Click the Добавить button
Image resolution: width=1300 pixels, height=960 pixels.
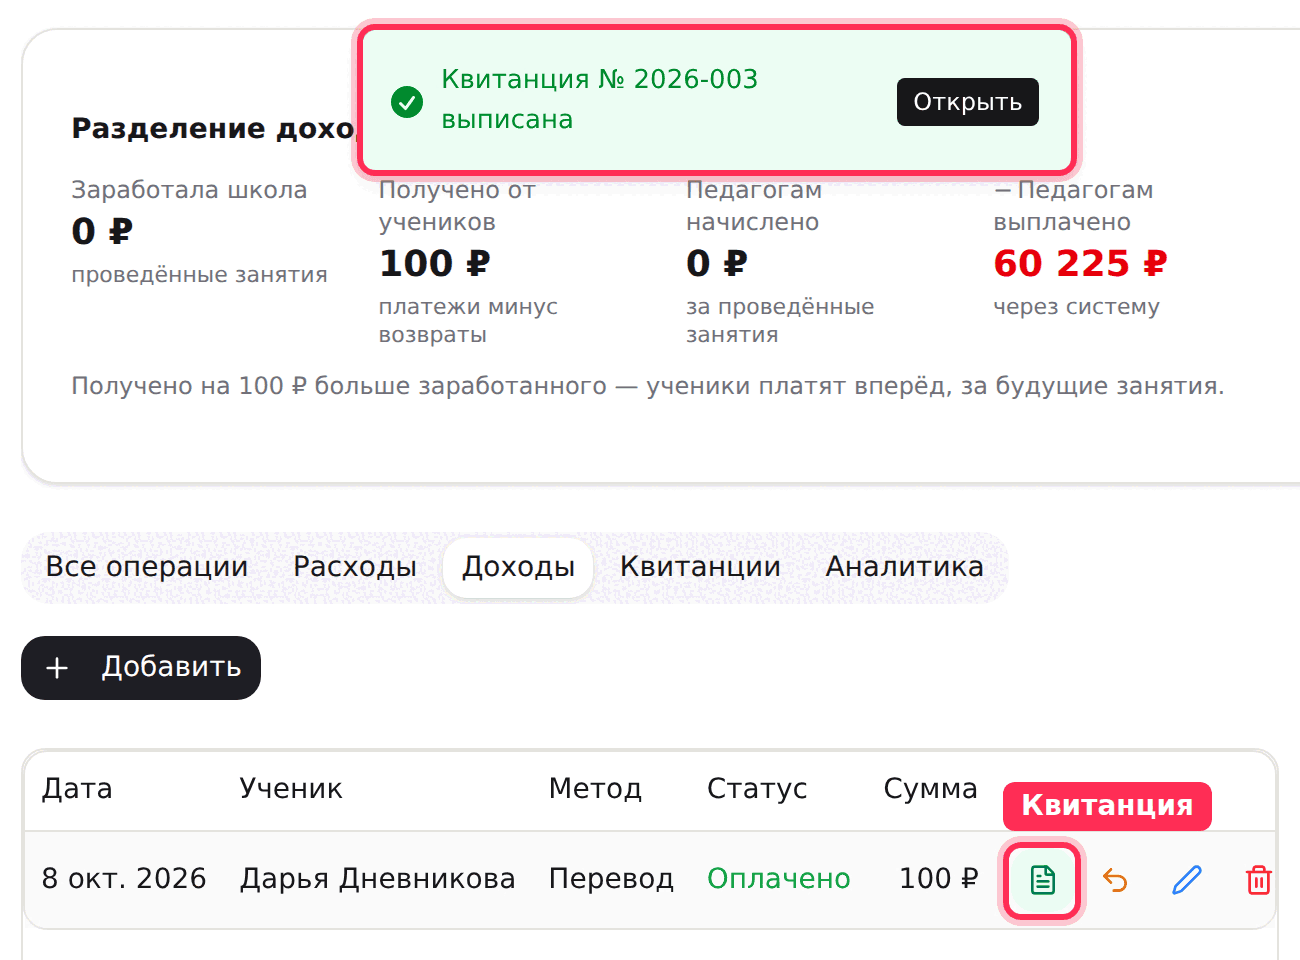click(x=141, y=668)
